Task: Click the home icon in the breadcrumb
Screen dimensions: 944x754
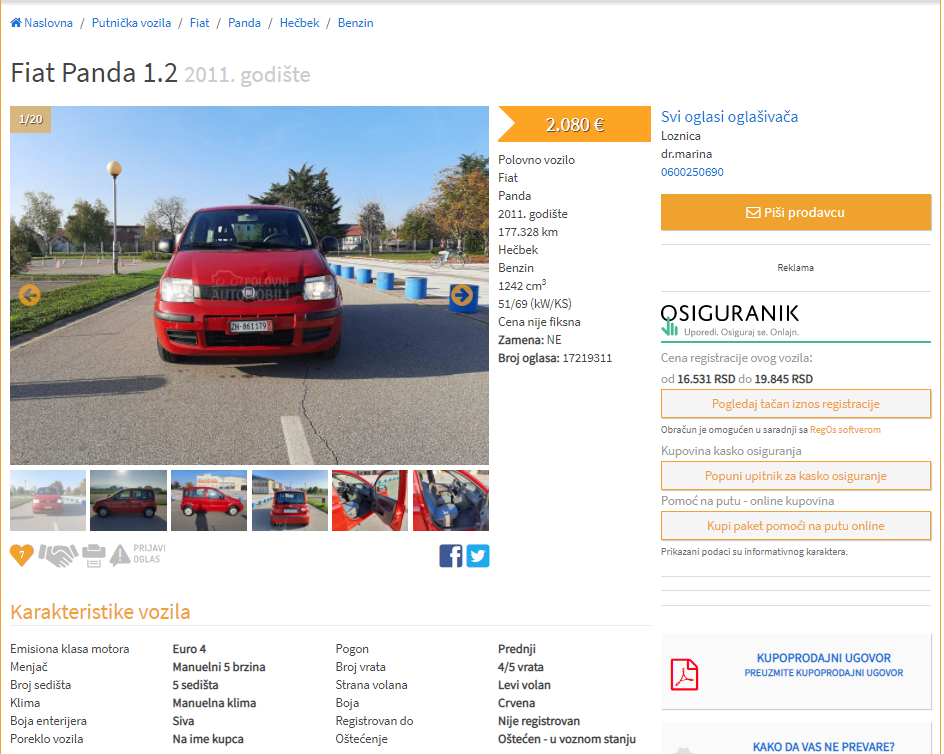Action: pyautogui.click(x=16, y=23)
